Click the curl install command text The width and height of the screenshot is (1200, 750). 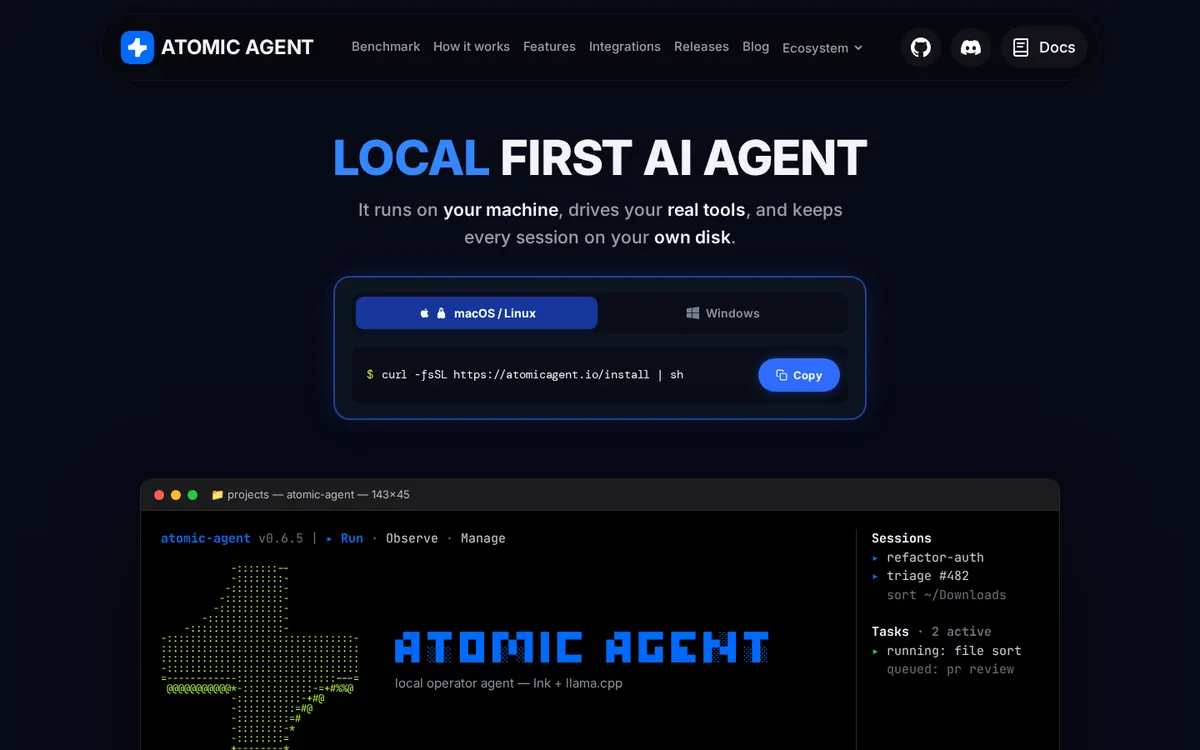point(532,375)
